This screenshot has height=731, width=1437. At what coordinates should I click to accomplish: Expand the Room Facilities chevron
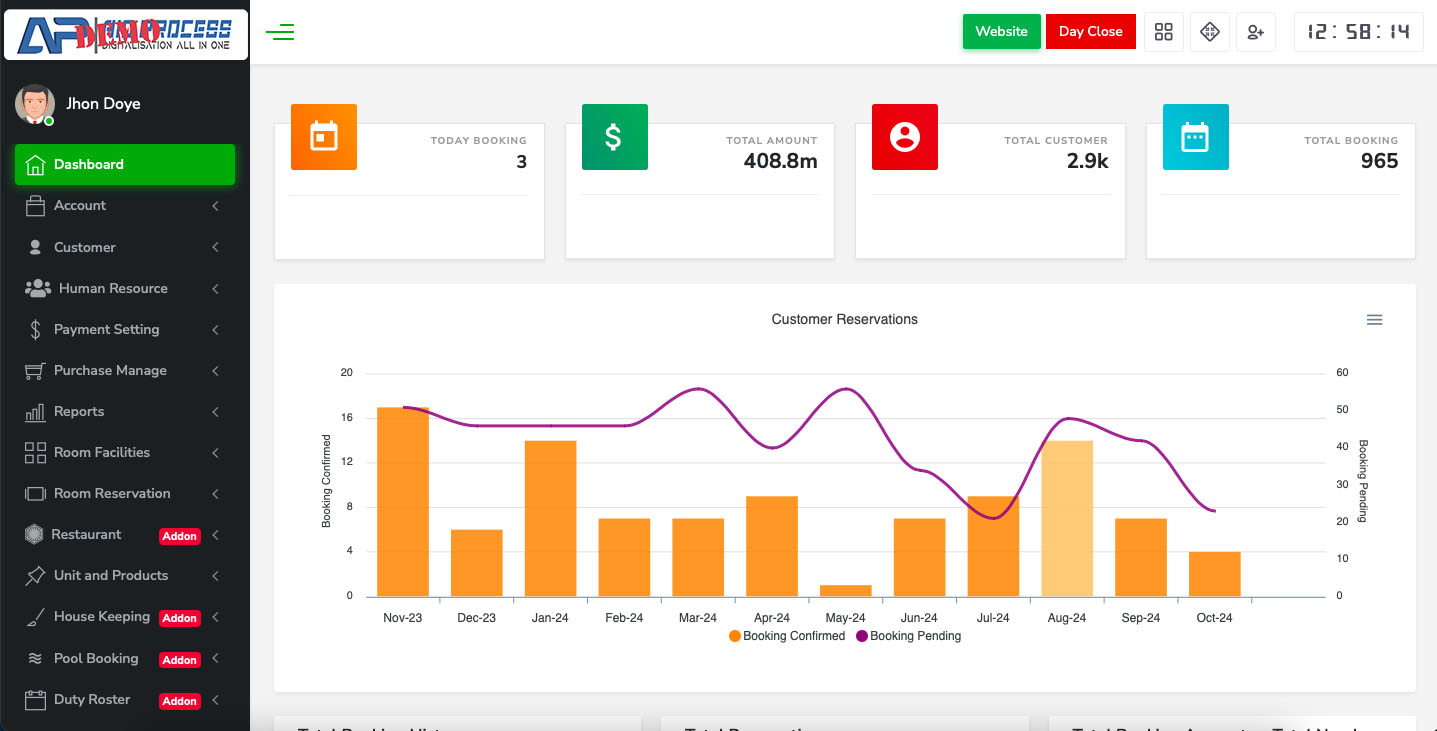(x=215, y=453)
